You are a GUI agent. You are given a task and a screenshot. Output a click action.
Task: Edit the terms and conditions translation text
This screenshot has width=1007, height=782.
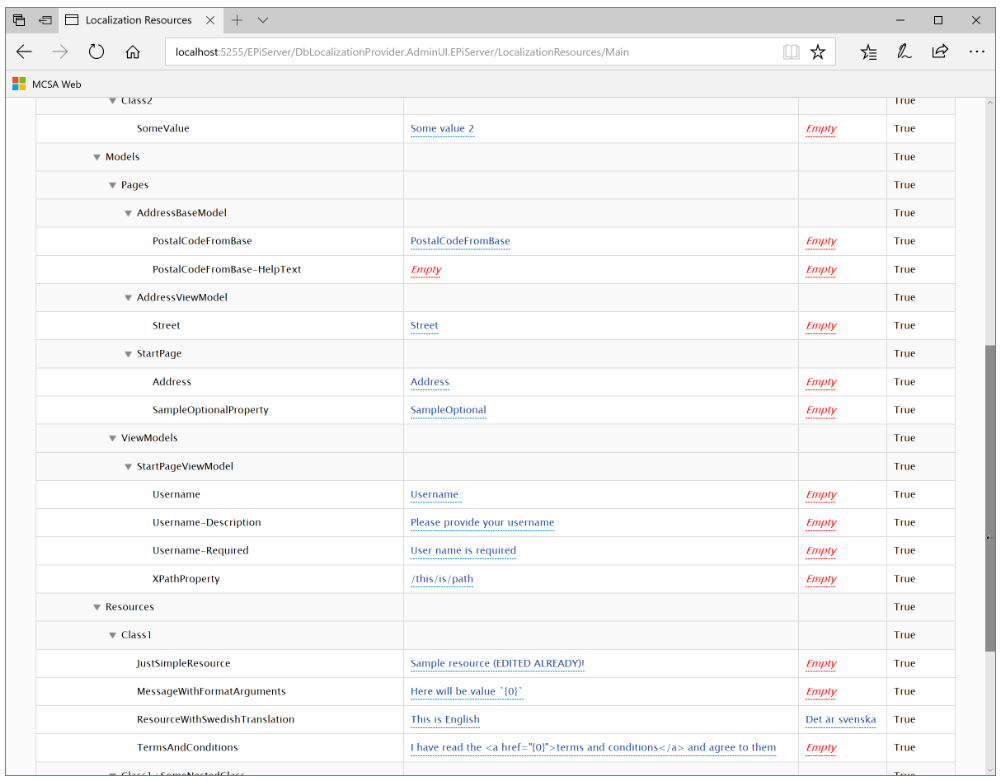pyautogui.click(x=593, y=747)
